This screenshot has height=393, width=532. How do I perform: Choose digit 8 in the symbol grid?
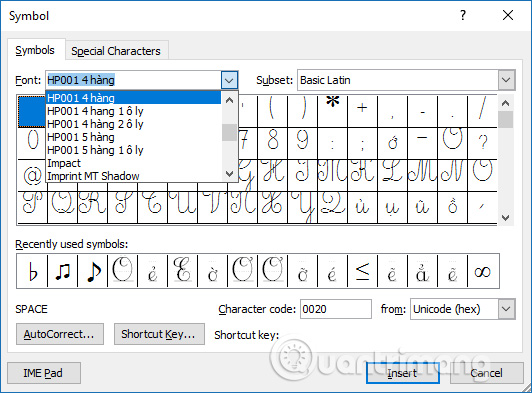pyautogui.click(x=272, y=143)
